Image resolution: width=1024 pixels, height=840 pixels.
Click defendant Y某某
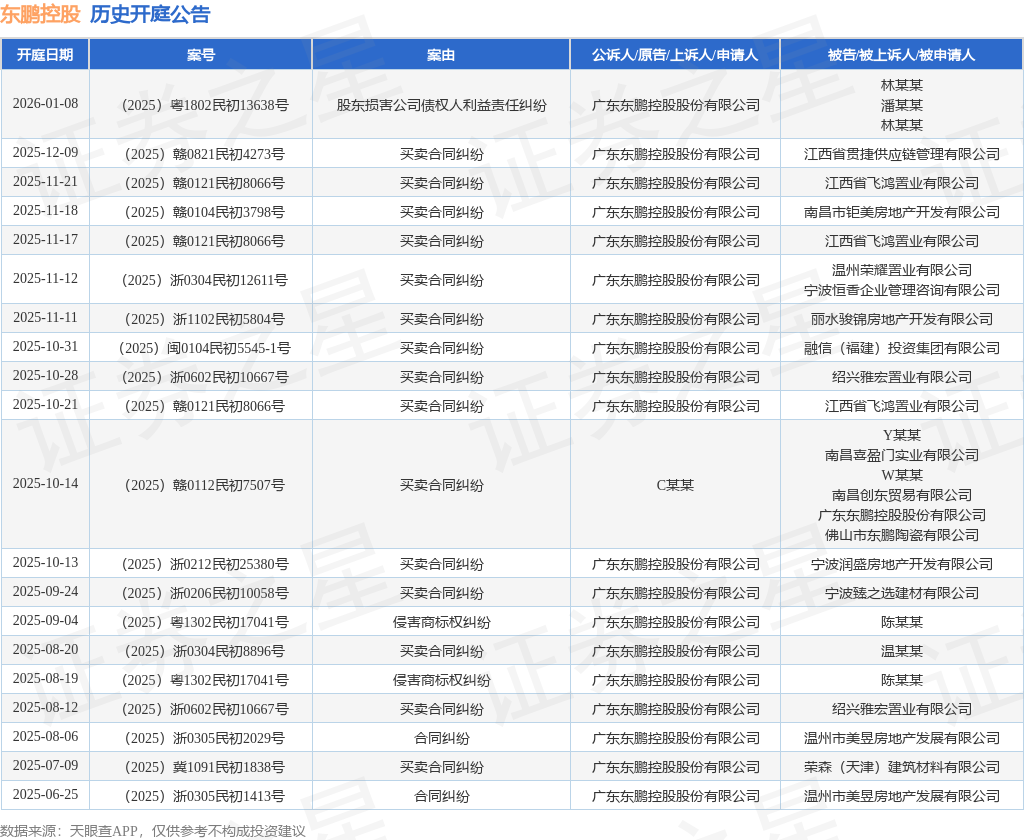click(x=902, y=435)
